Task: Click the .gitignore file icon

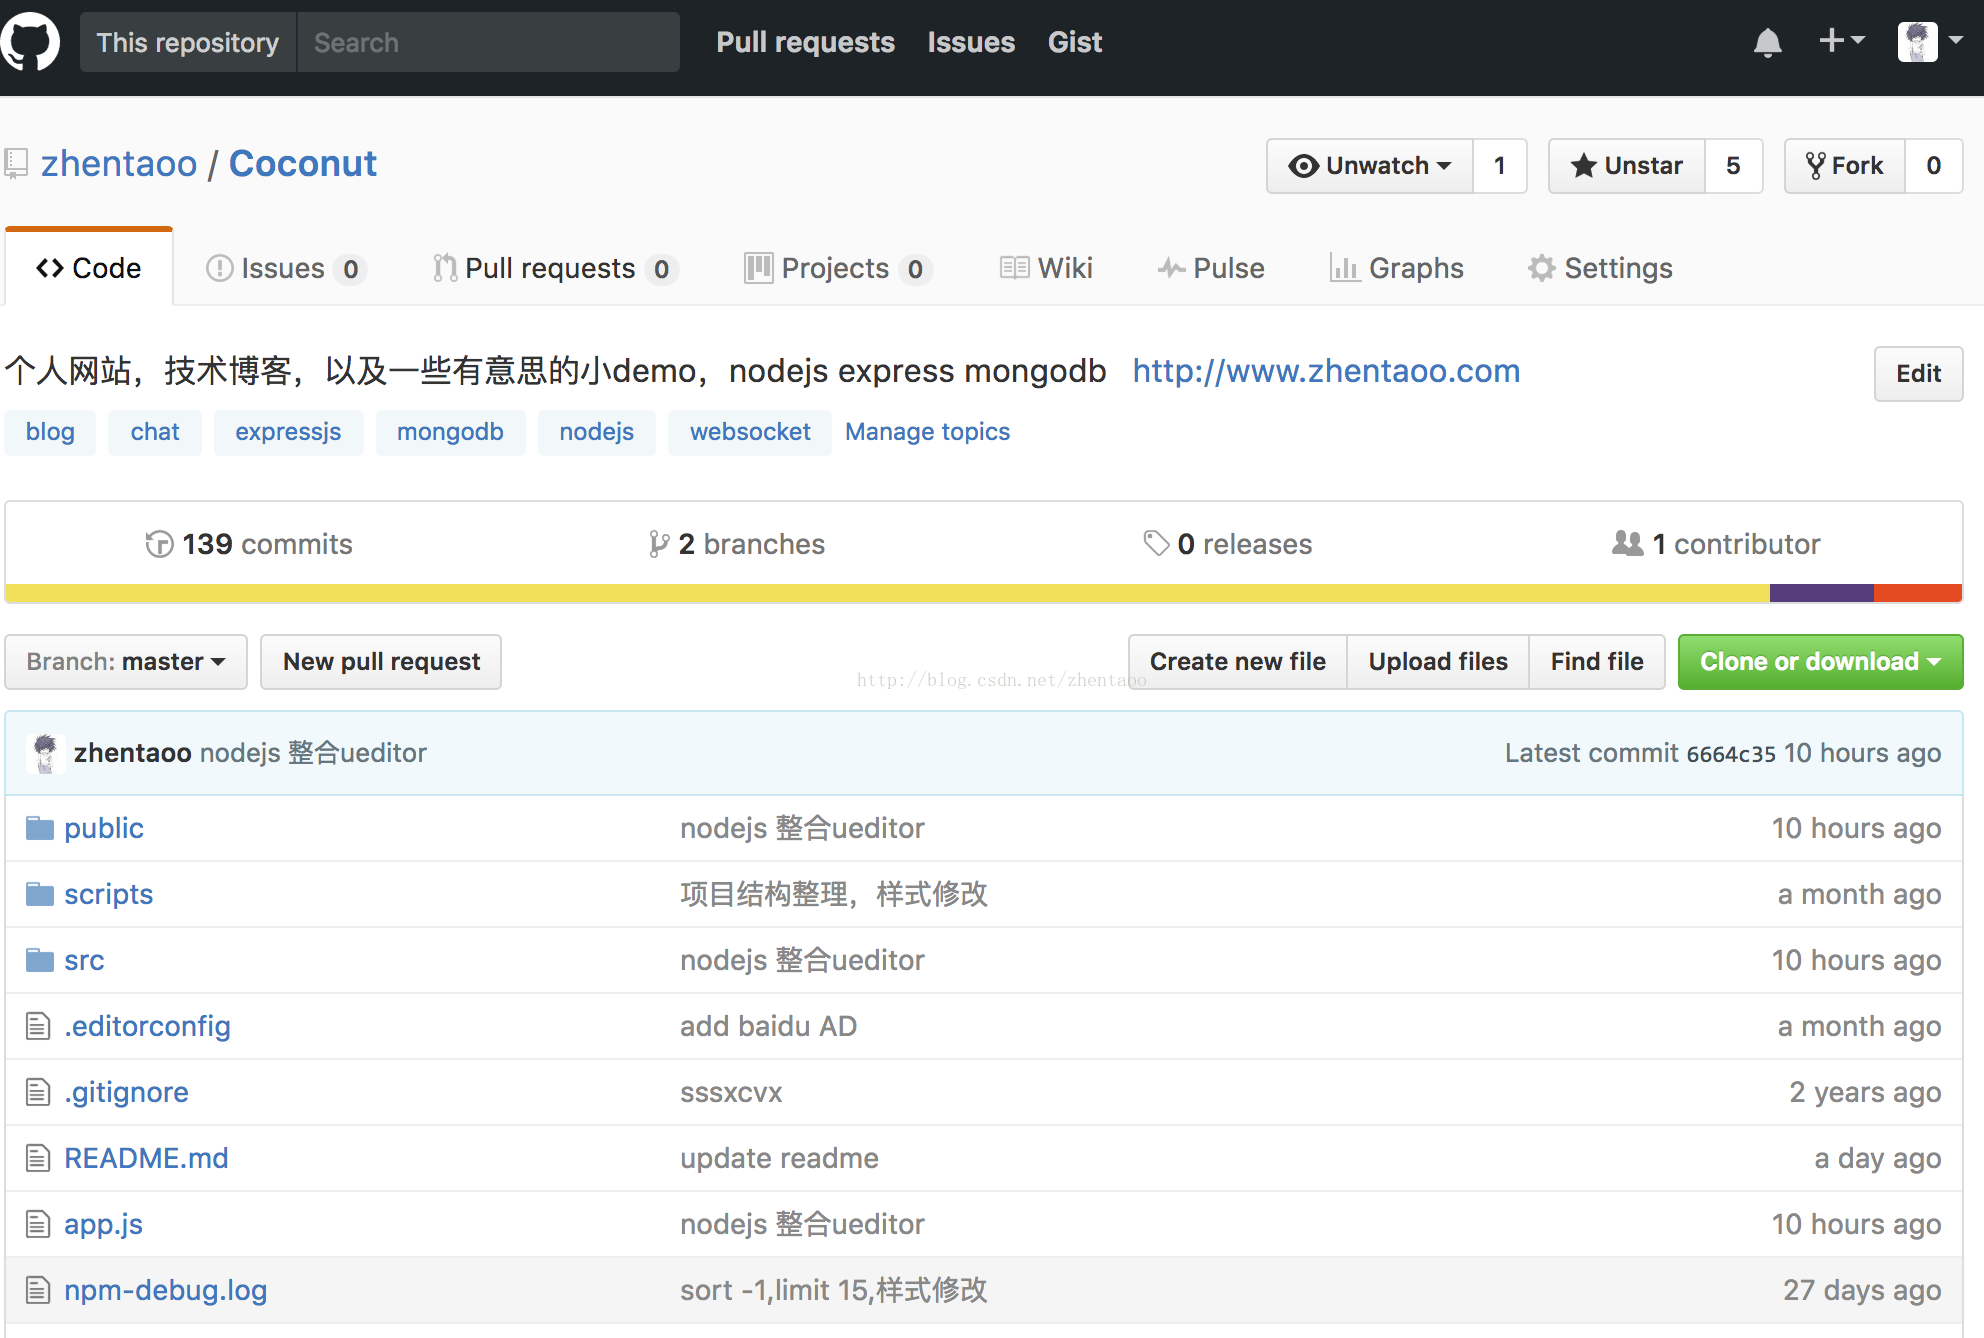Action: pyautogui.click(x=38, y=1092)
